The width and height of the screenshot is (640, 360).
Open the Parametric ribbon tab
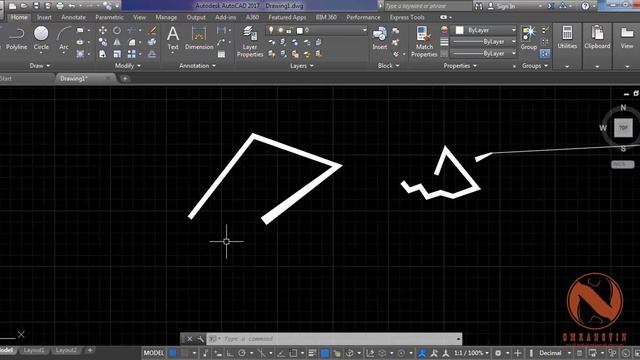coord(109,18)
